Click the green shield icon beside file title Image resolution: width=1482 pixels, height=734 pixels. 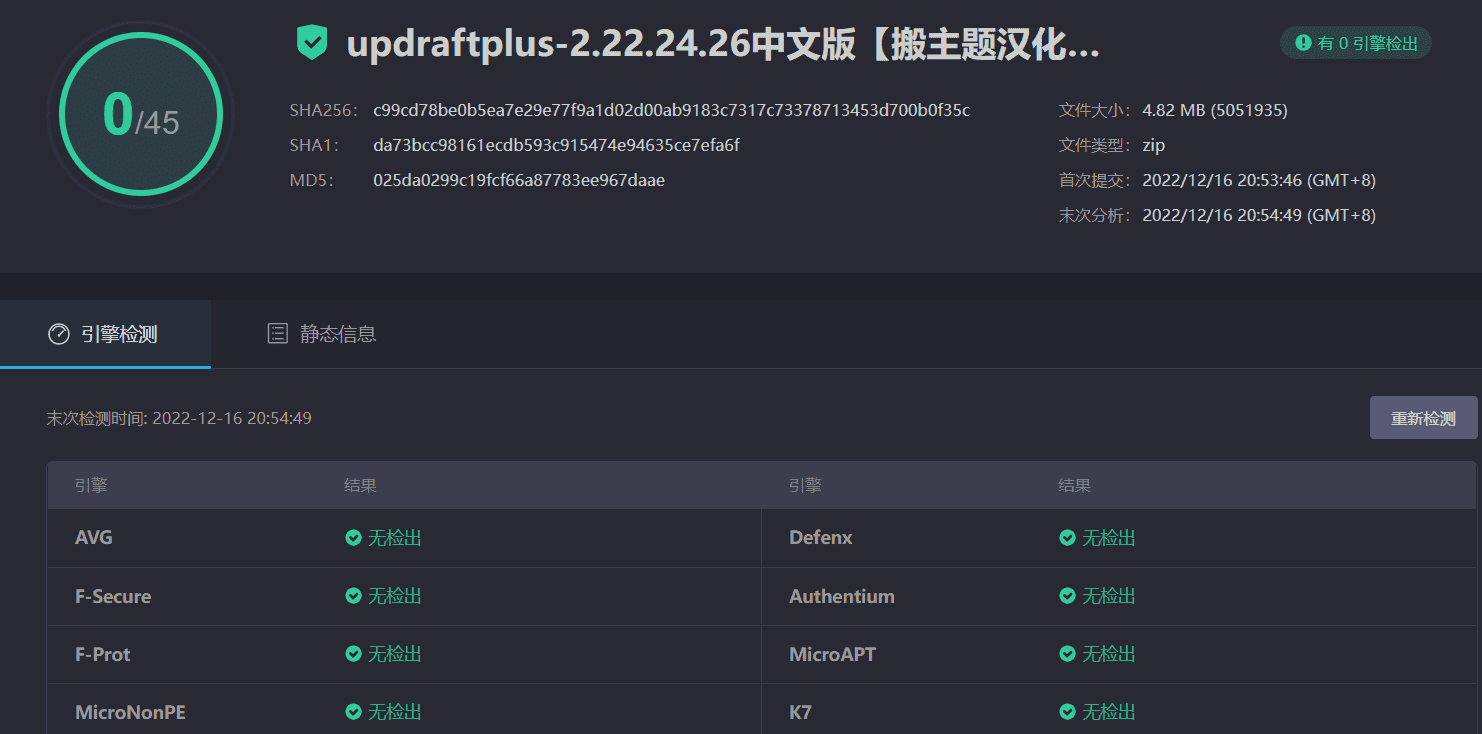click(x=312, y=43)
